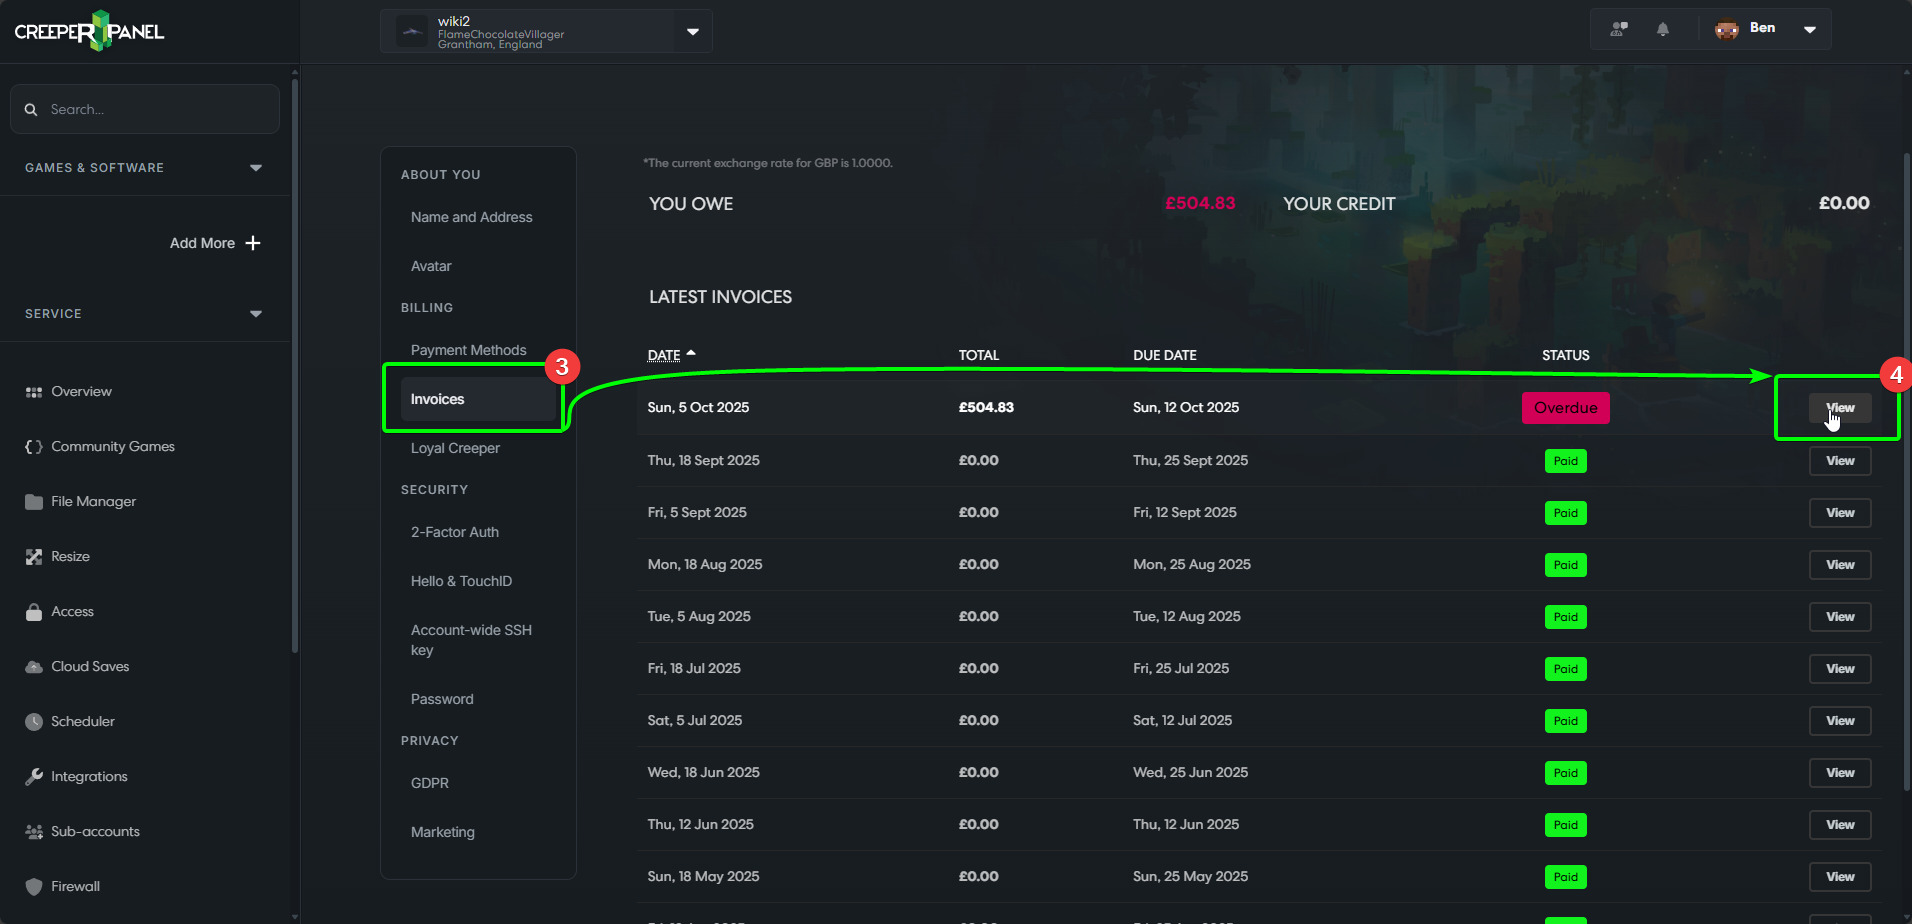Click the Firewall shield icon

34,887
